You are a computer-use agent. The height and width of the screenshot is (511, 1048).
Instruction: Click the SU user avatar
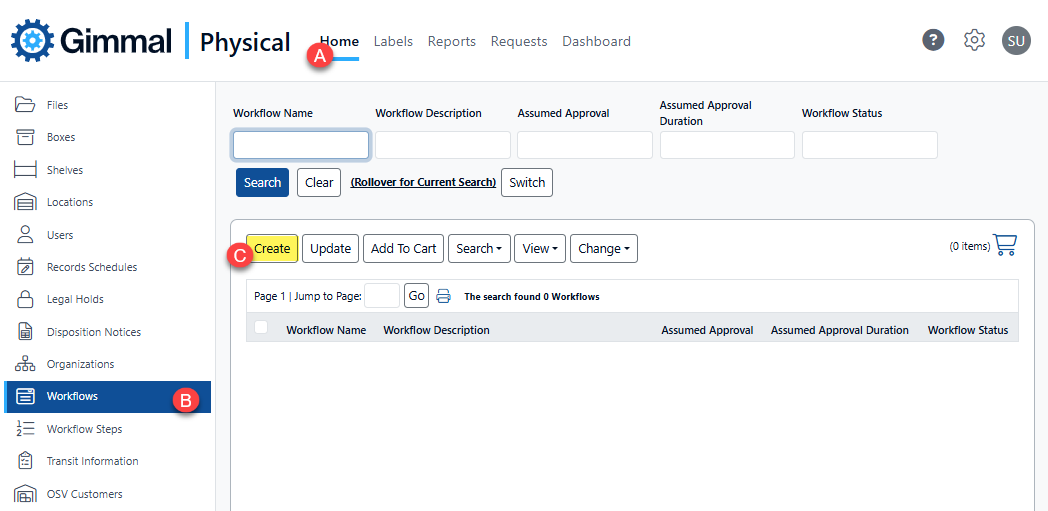(x=1016, y=41)
